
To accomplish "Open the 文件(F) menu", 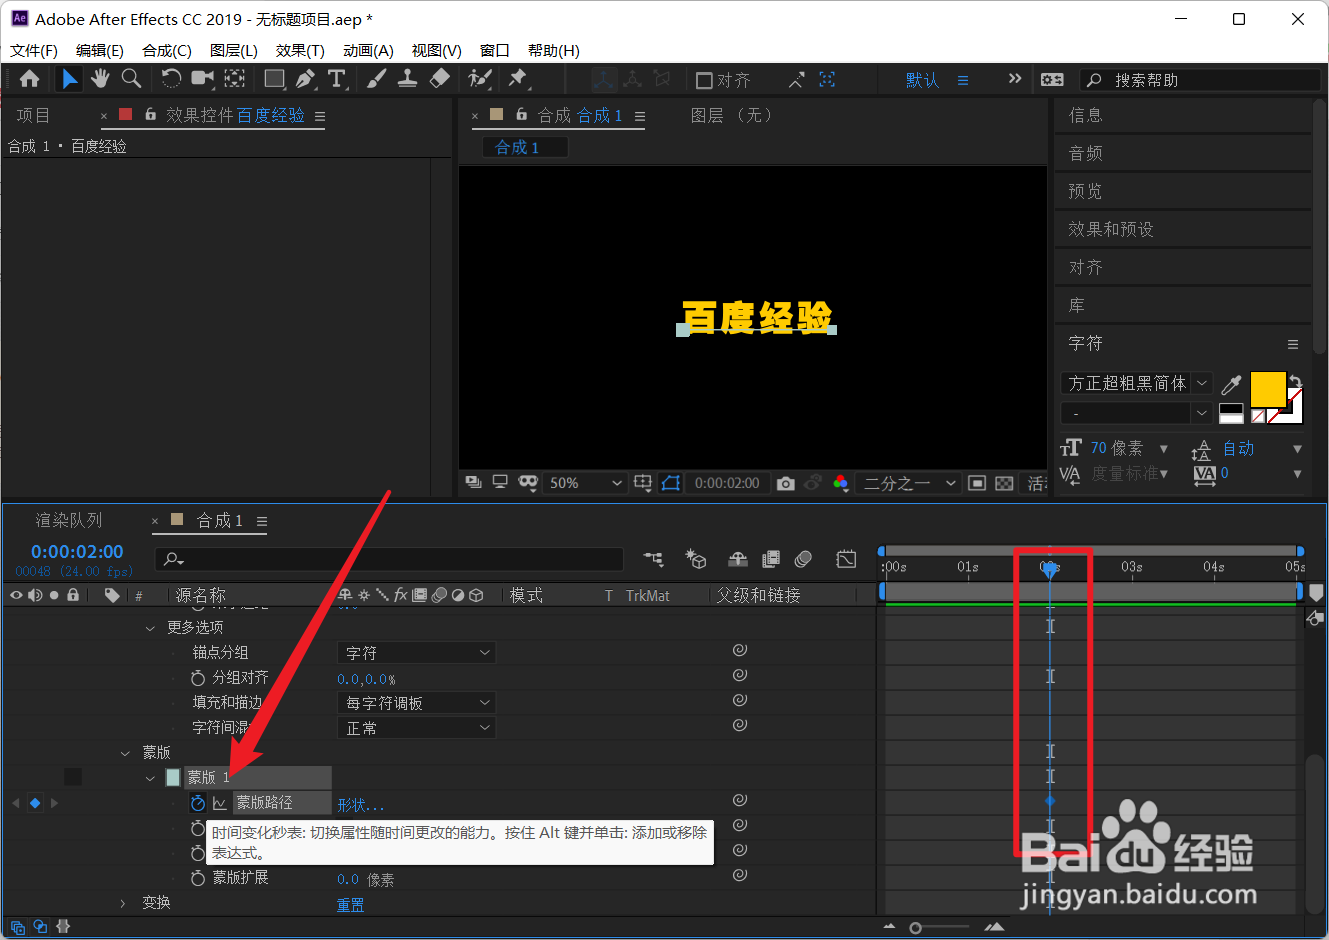I will click(x=34, y=51).
